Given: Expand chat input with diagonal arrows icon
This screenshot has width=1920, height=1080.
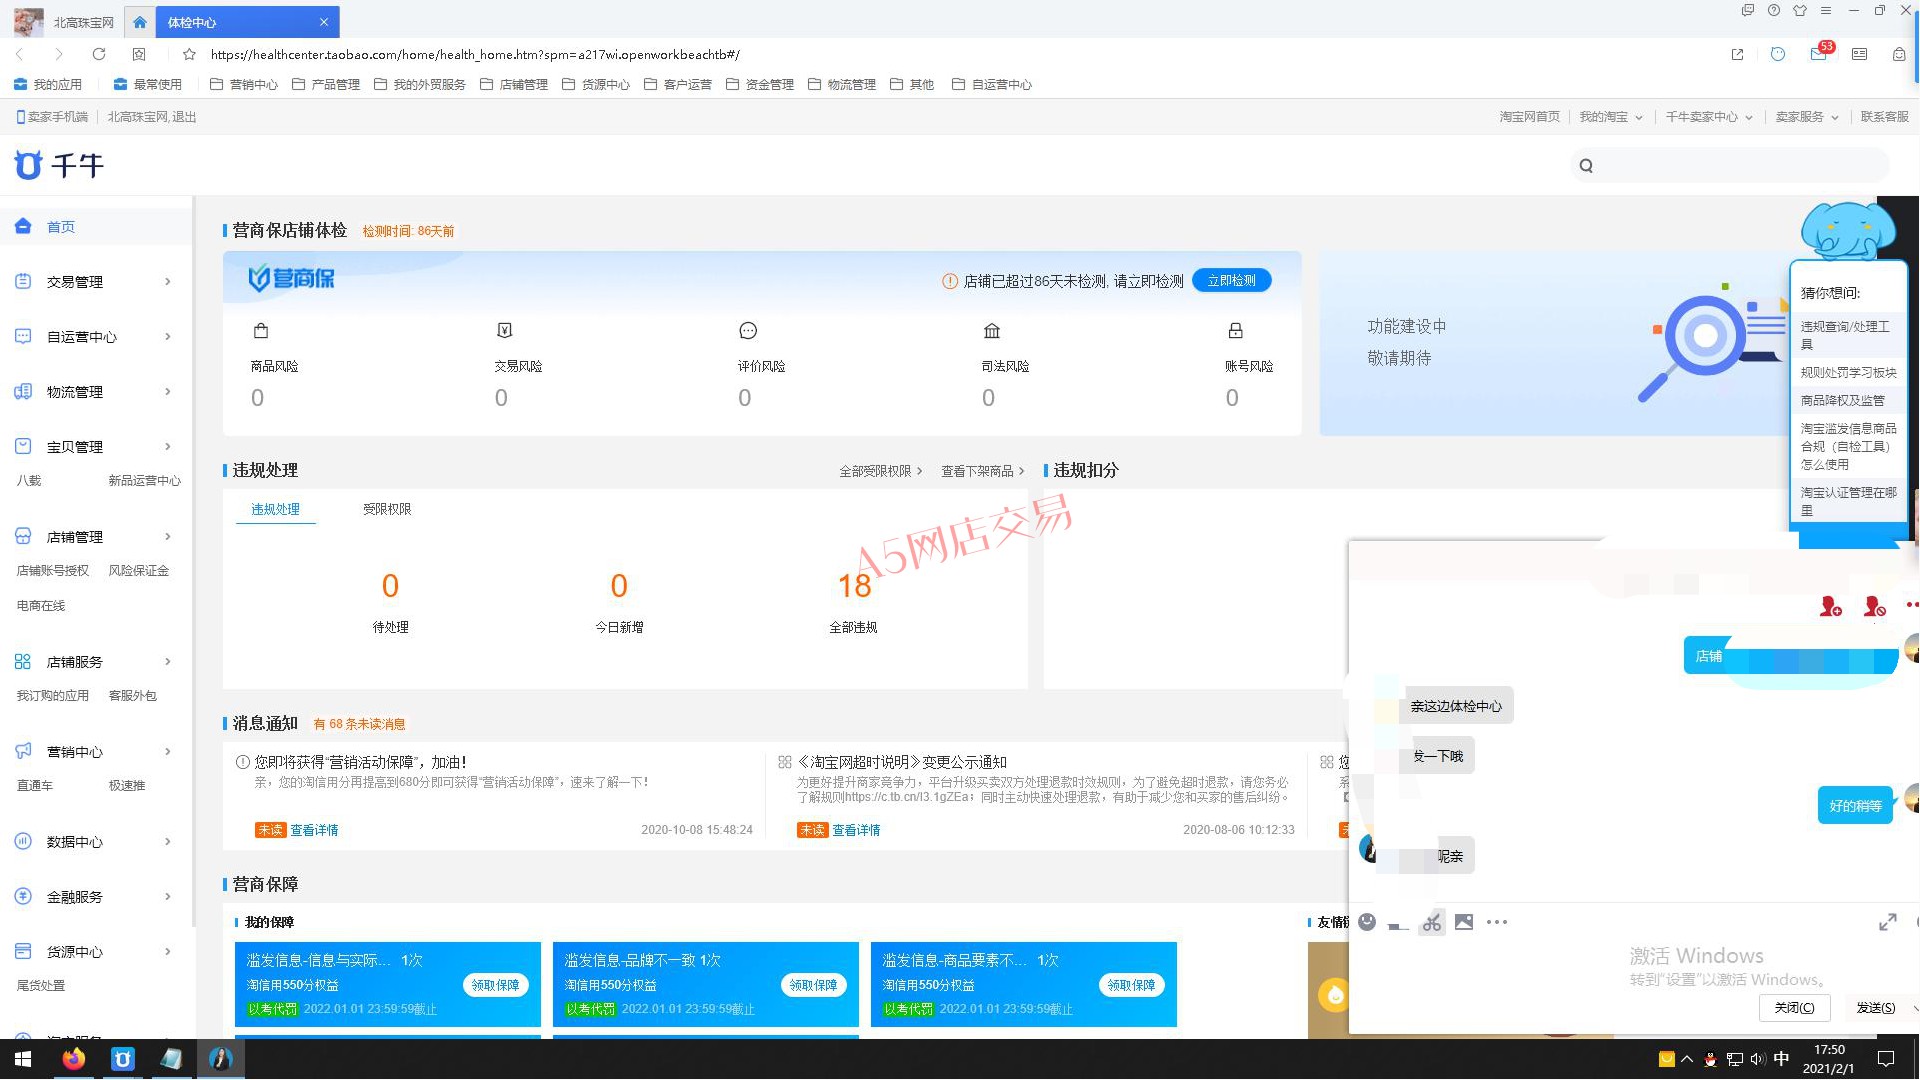Looking at the screenshot, I should tap(1888, 922).
